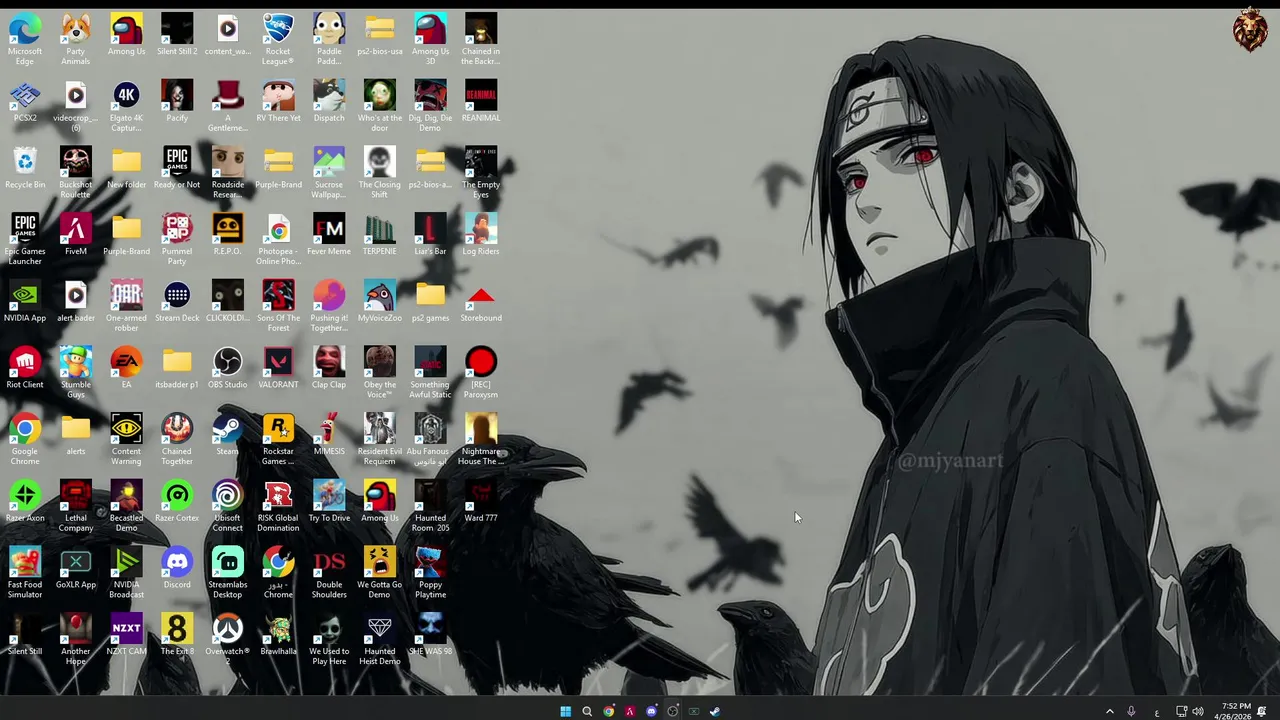The width and height of the screenshot is (1280, 720).
Task: Click the Razer Axon shortcut
Action: pyautogui.click(x=25, y=502)
